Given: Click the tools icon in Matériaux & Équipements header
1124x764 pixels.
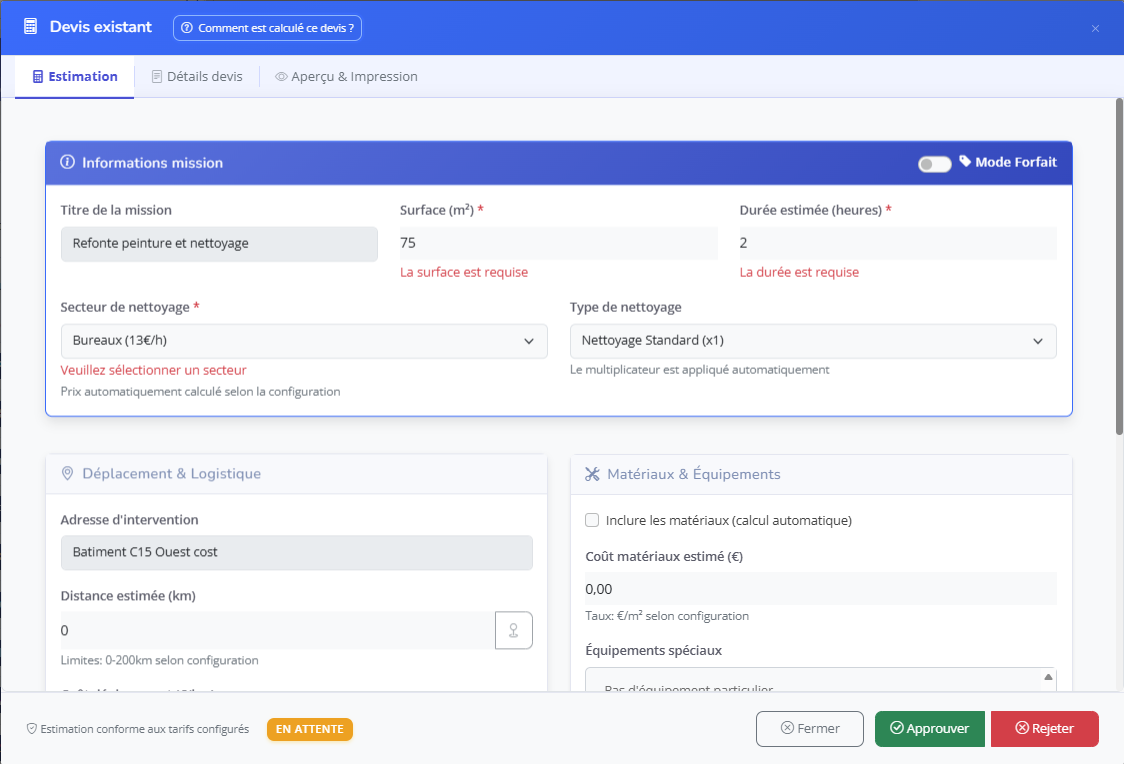Looking at the screenshot, I should (x=592, y=474).
